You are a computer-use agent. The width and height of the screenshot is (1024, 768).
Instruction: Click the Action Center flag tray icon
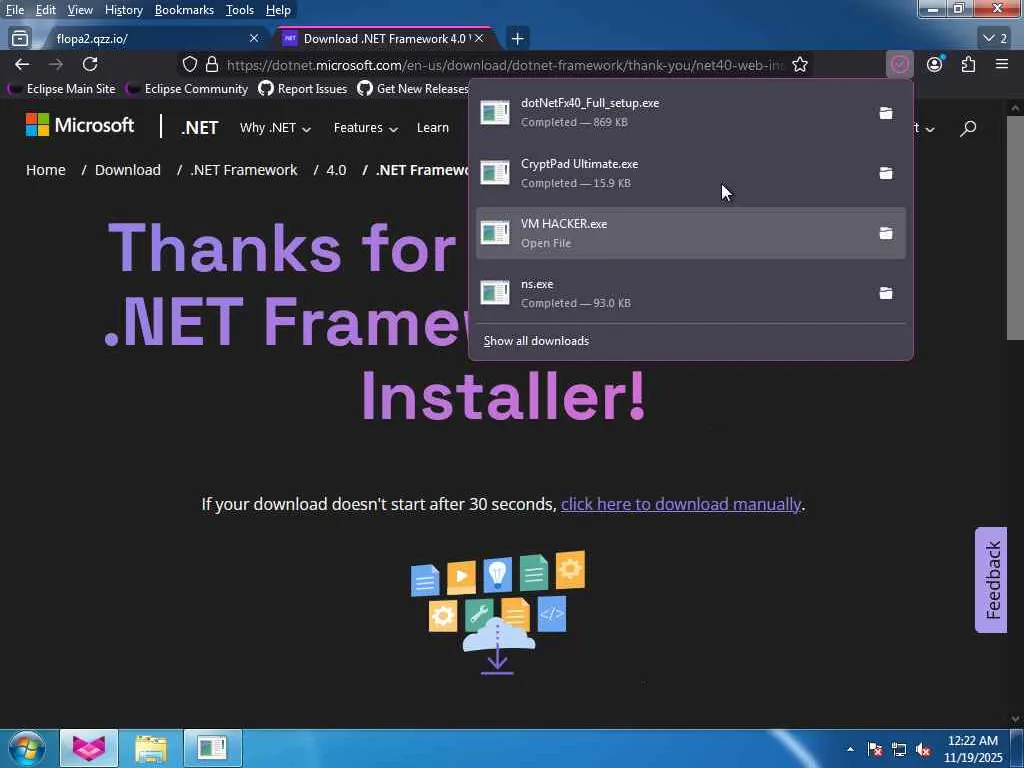tap(874, 749)
